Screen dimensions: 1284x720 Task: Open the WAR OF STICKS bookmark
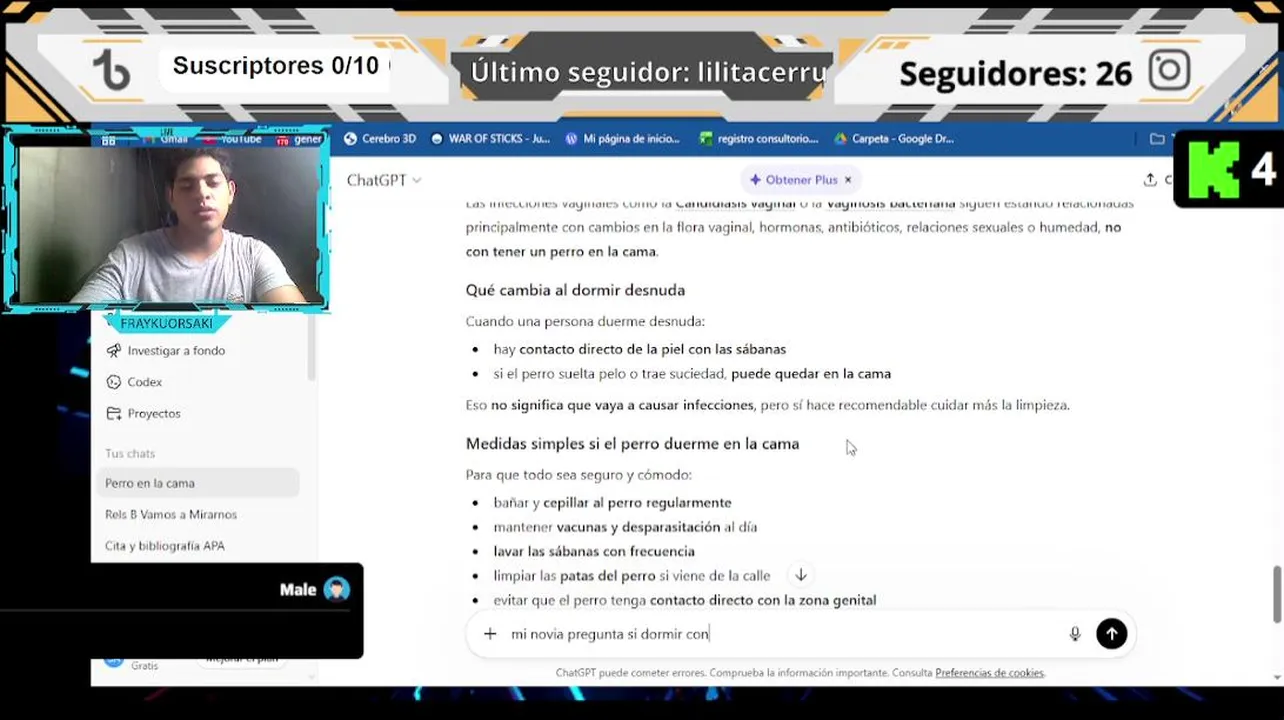(490, 139)
